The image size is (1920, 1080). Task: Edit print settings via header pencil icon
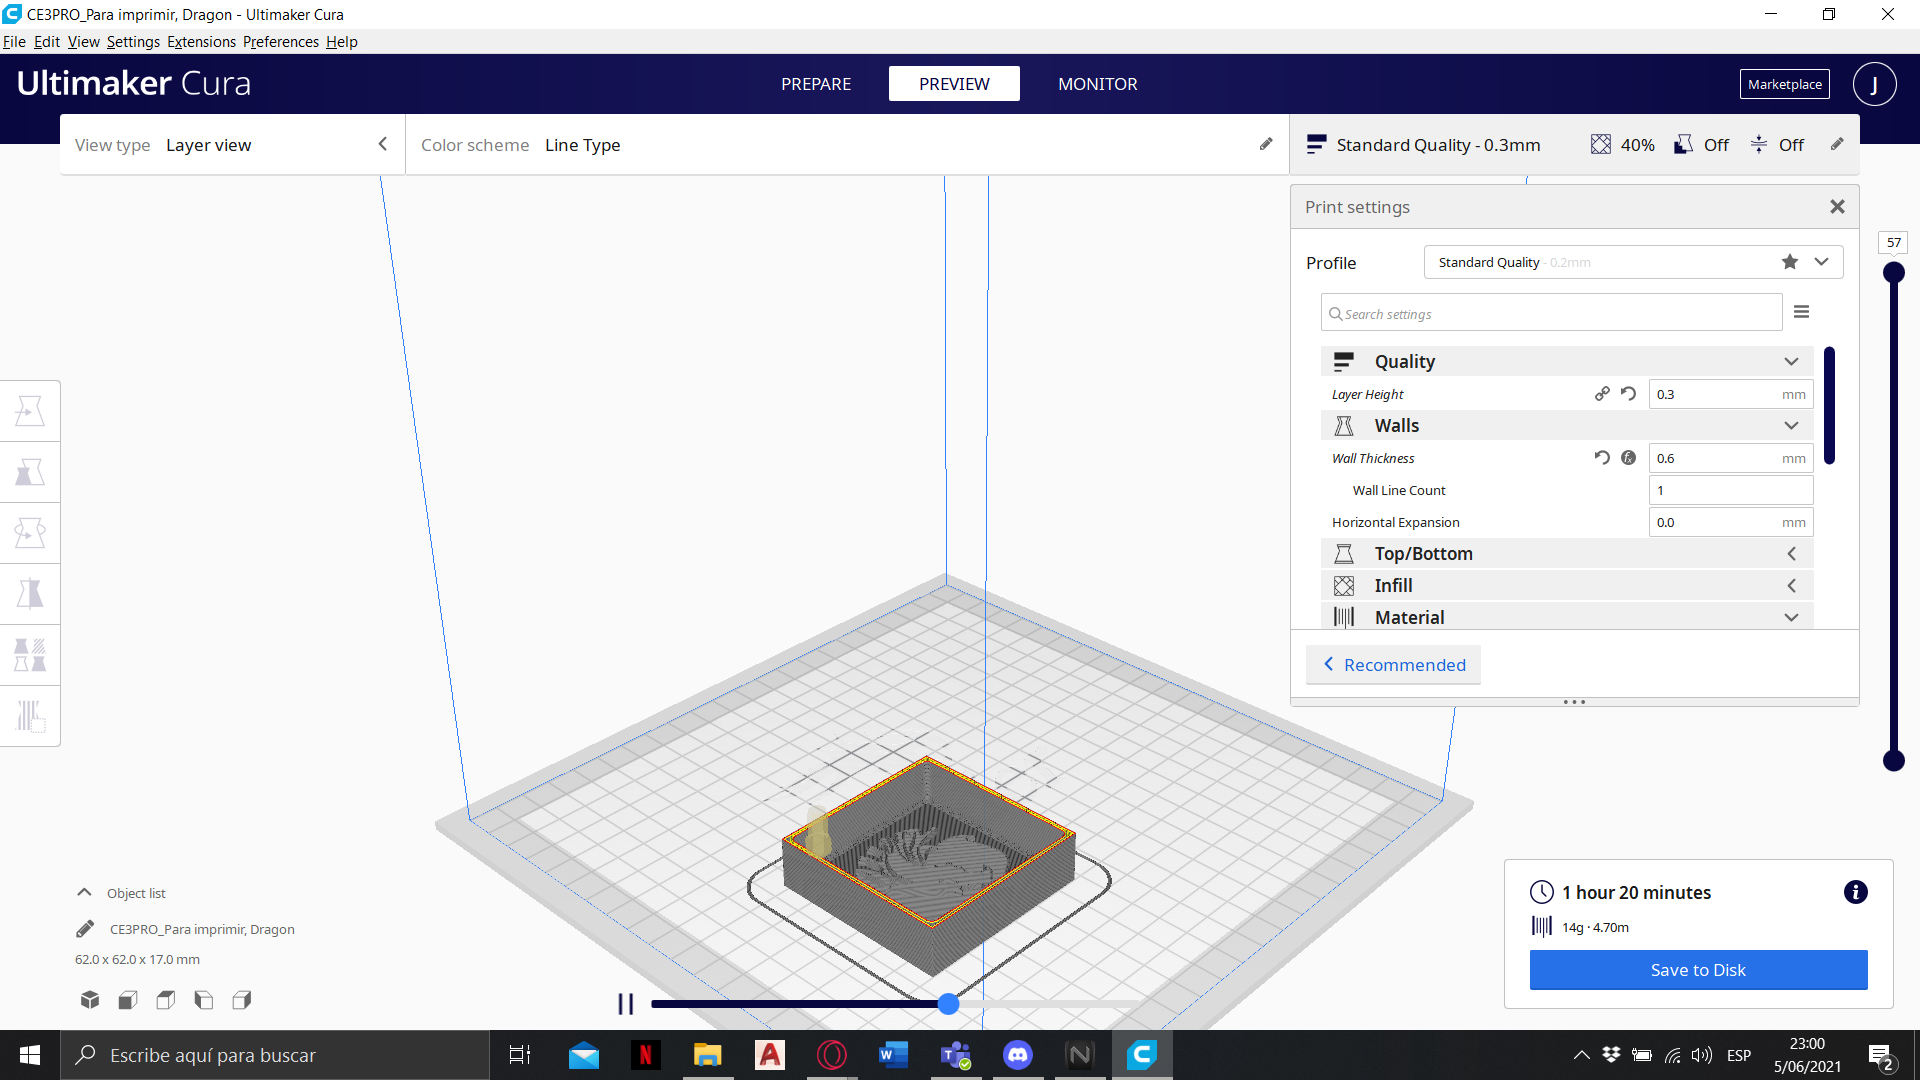tap(1837, 144)
